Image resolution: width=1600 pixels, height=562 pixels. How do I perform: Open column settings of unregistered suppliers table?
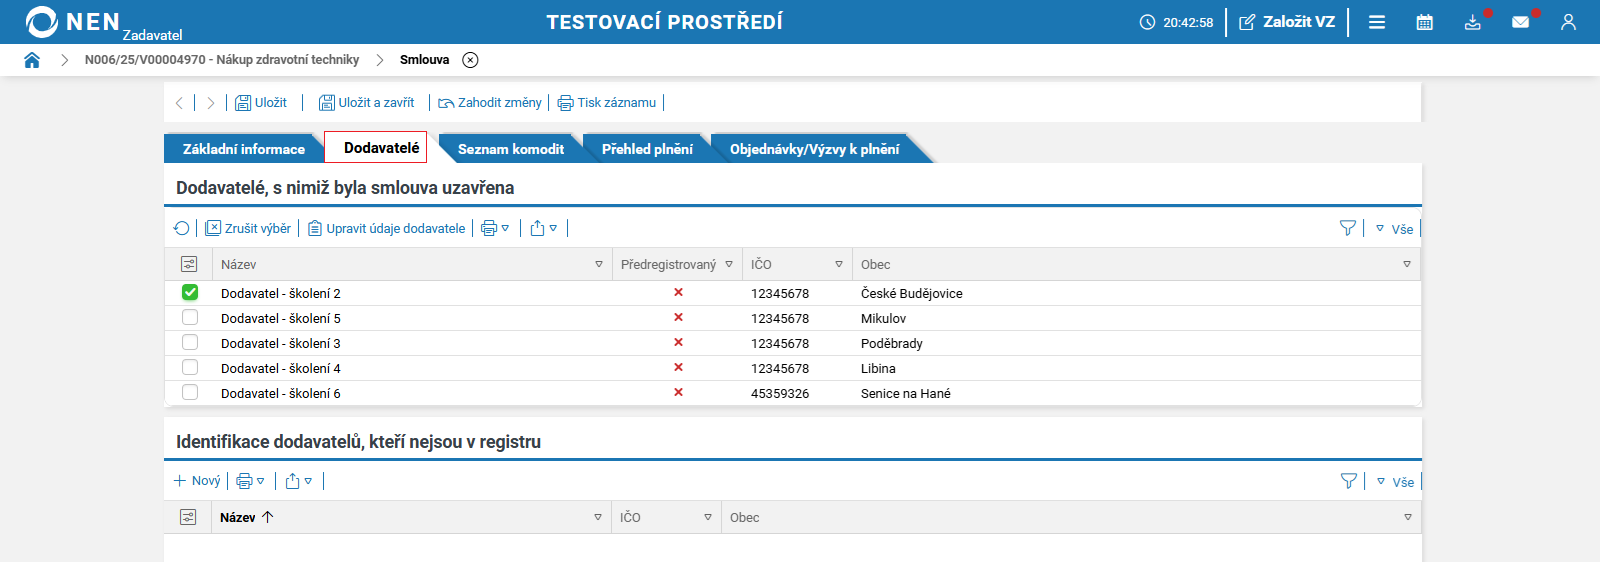188,517
